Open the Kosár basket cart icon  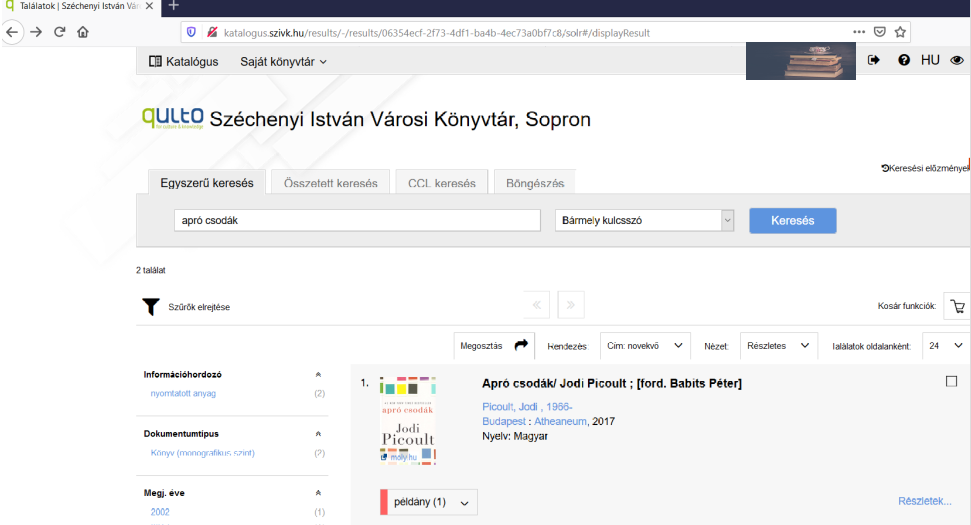[x=957, y=306]
